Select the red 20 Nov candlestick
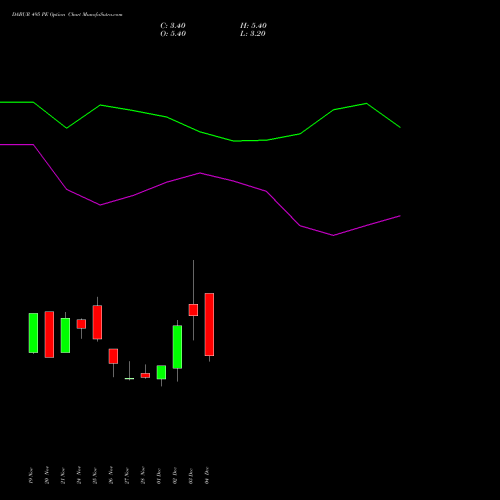 (x=49, y=334)
